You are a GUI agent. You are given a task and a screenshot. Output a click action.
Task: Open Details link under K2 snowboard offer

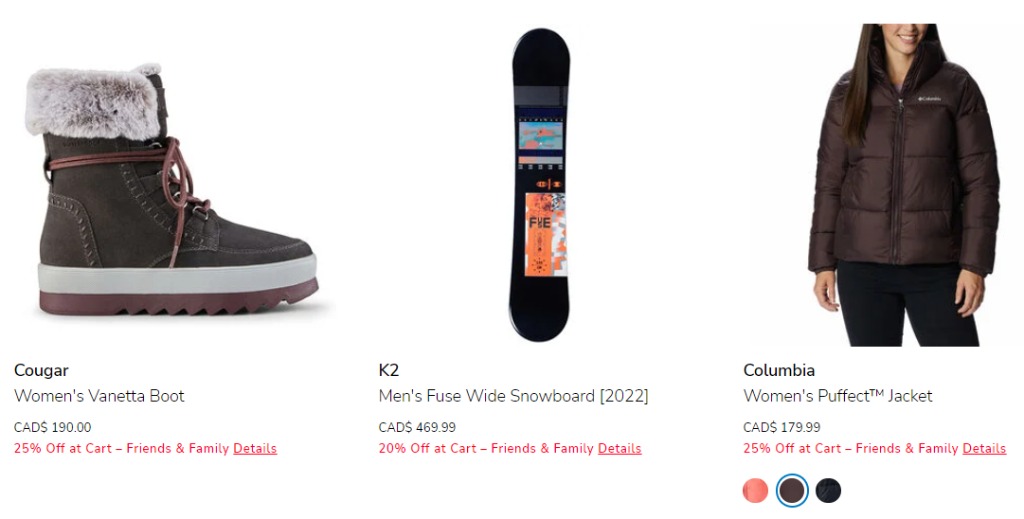click(x=619, y=448)
